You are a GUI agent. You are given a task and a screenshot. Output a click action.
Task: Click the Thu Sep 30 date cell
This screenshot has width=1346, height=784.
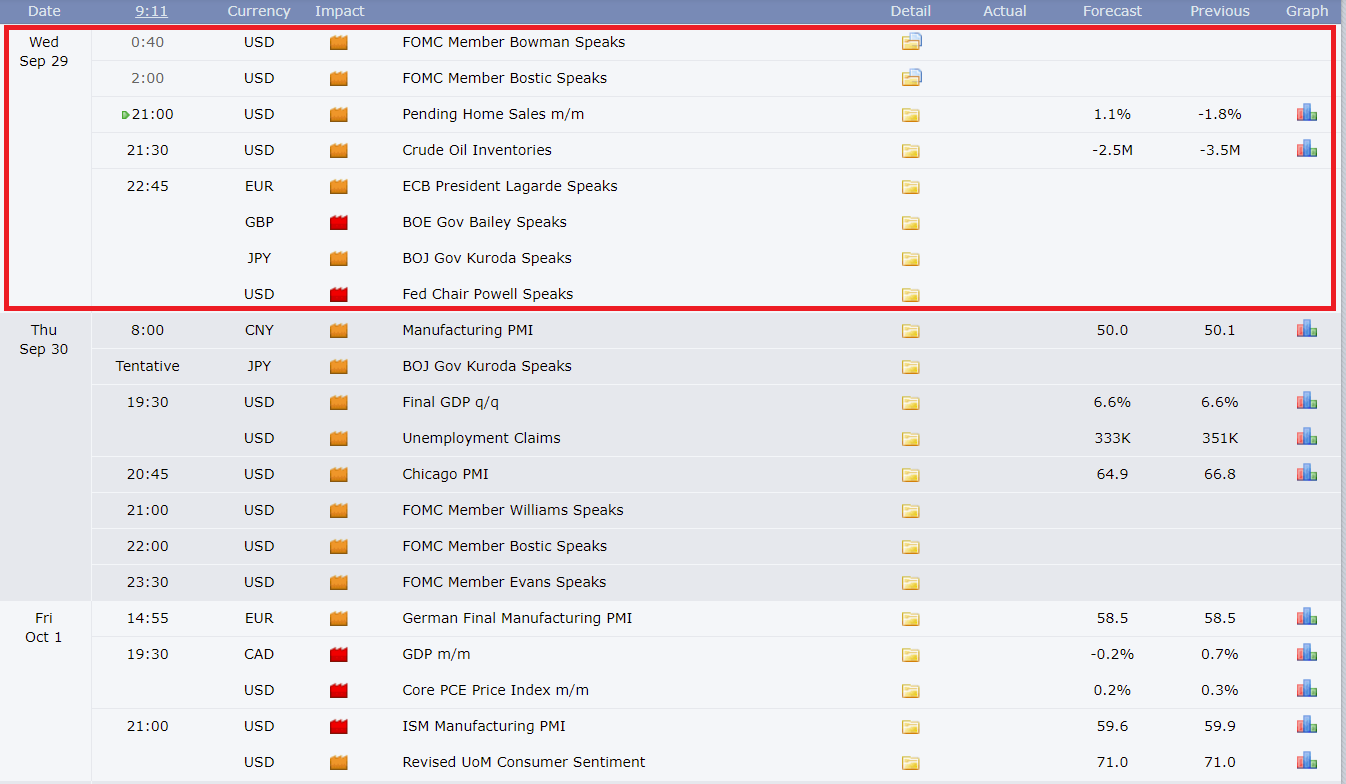click(x=44, y=339)
